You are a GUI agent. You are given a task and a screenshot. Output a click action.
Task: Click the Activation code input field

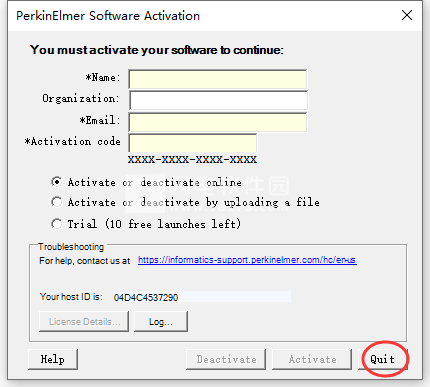[x=193, y=143]
